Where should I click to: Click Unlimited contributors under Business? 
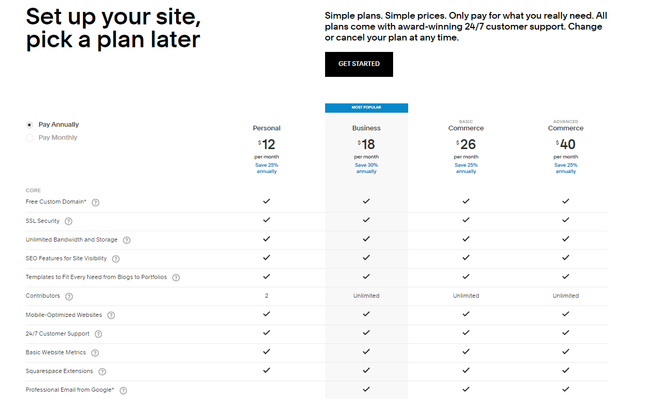click(366, 296)
